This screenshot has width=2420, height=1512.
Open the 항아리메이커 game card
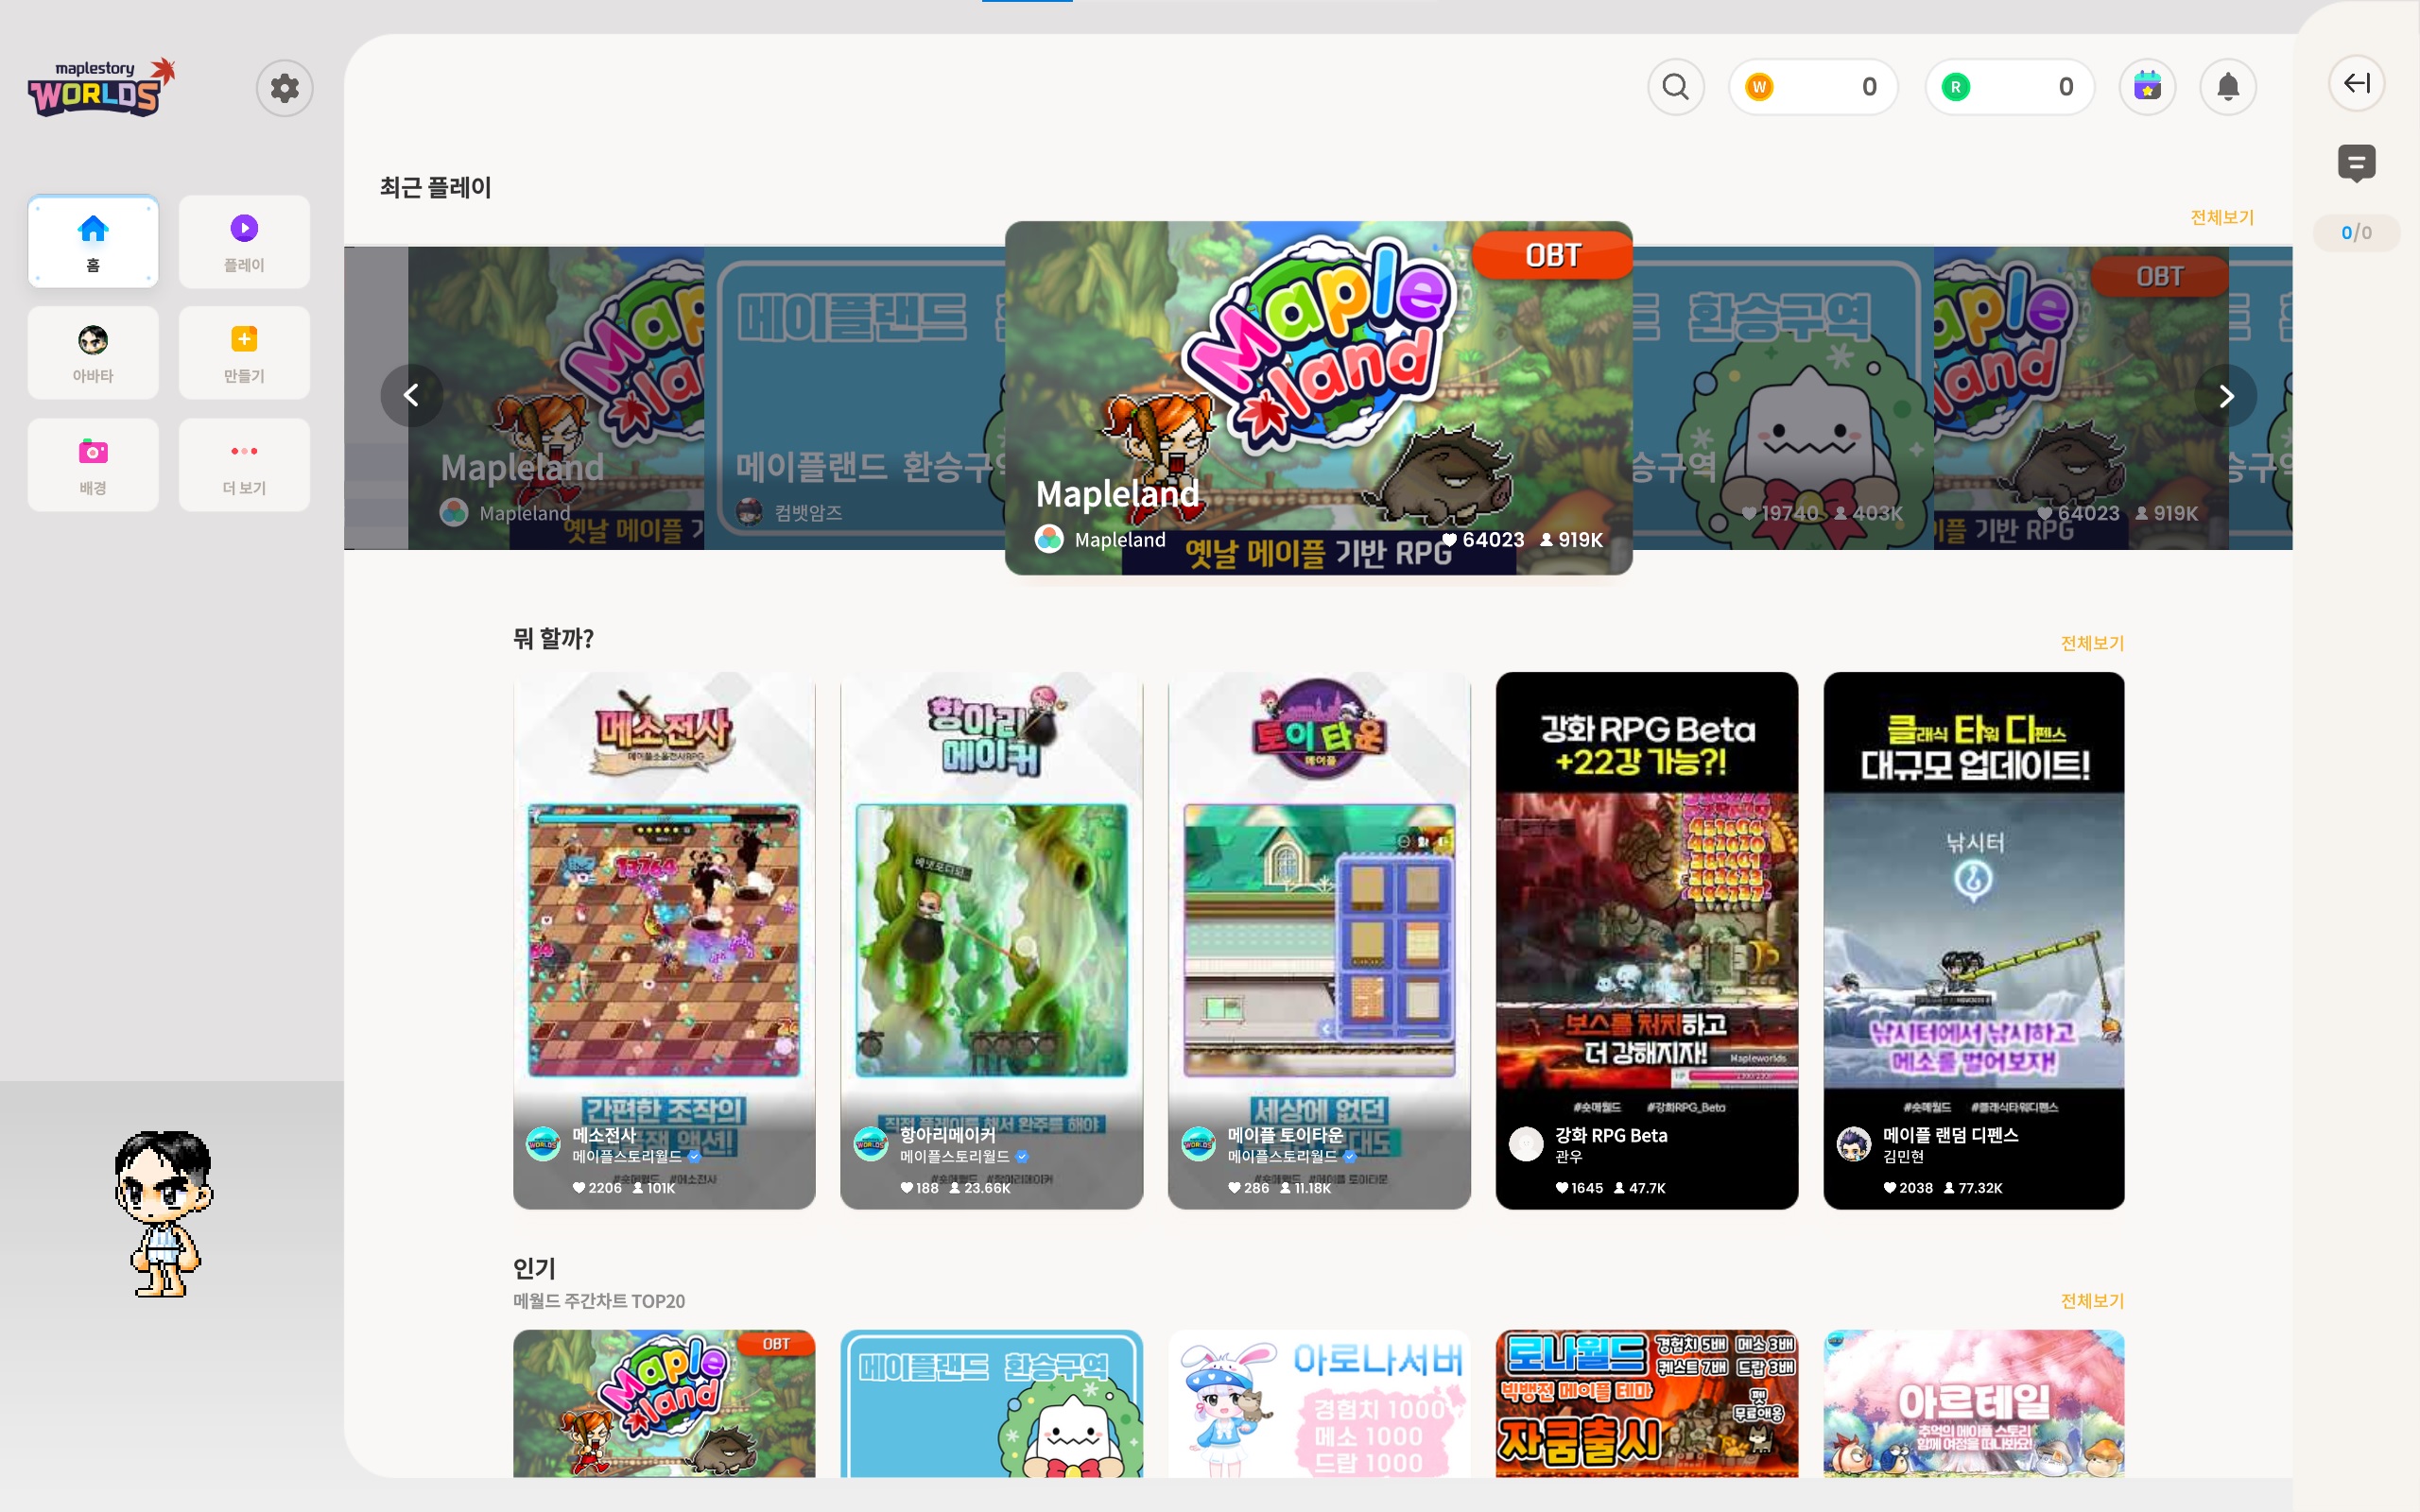[x=991, y=940]
